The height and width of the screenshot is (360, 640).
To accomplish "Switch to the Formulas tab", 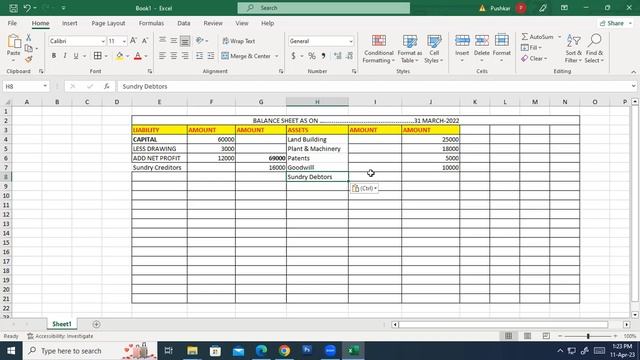I will pyautogui.click(x=151, y=23).
